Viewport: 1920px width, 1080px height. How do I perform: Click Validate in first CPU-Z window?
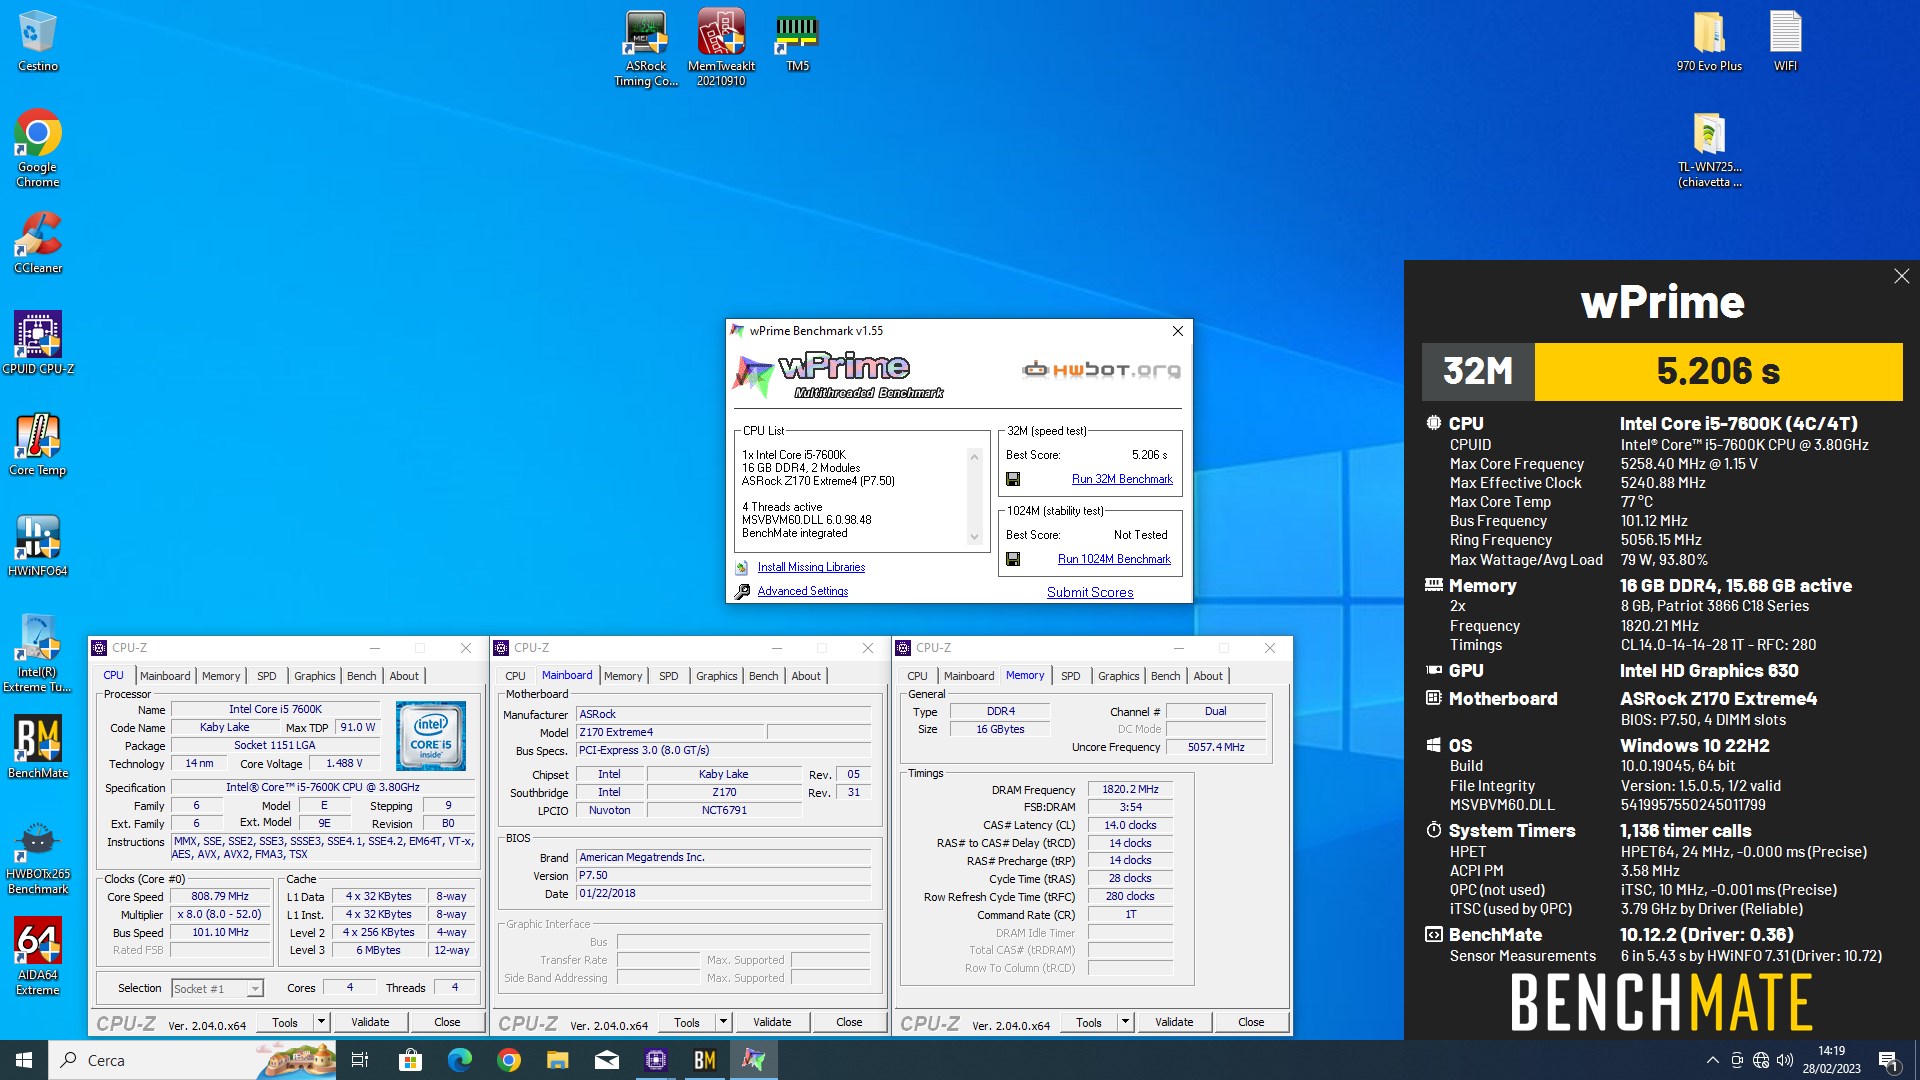pos(370,1022)
